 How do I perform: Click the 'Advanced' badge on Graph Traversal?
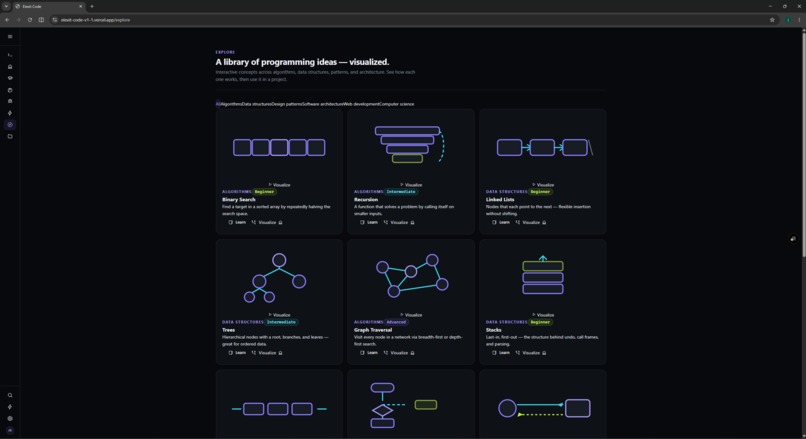click(x=396, y=322)
